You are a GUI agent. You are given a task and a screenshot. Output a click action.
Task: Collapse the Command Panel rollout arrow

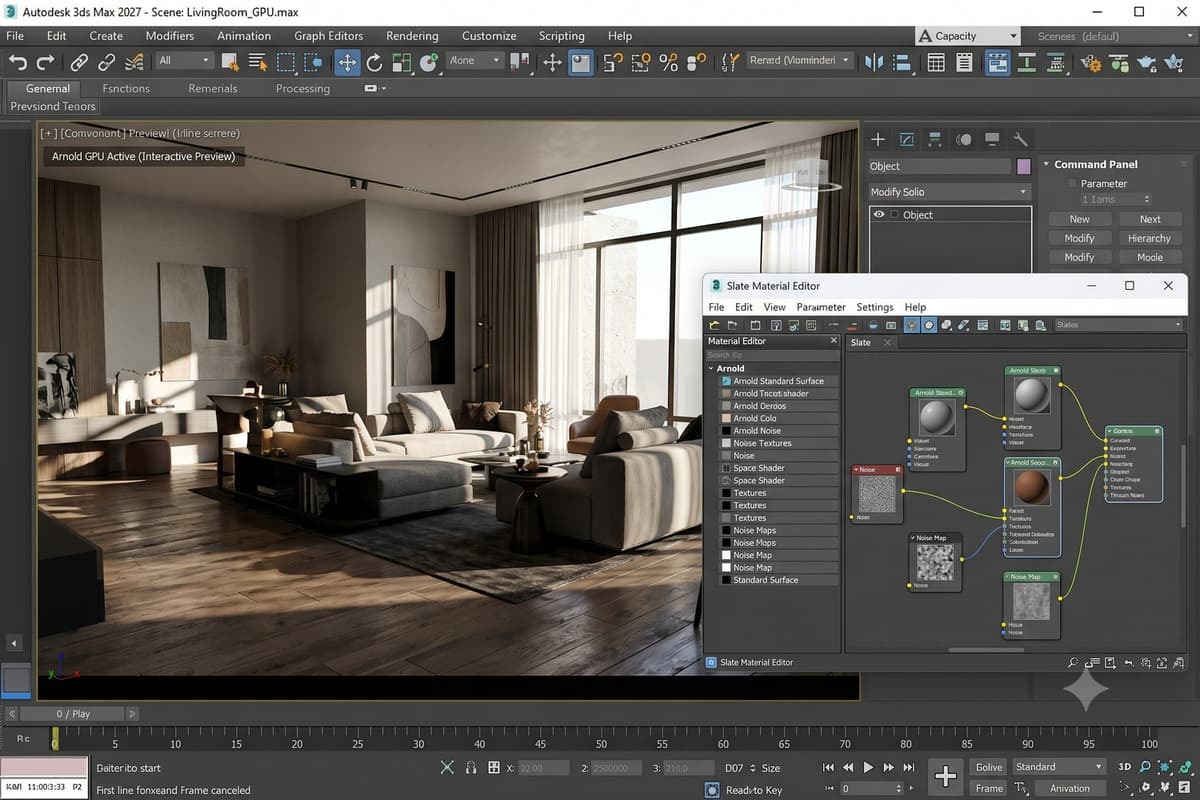1046,164
